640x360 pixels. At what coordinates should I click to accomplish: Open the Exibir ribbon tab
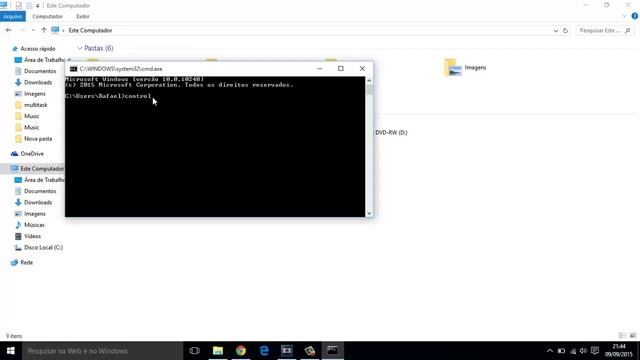(83, 16)
